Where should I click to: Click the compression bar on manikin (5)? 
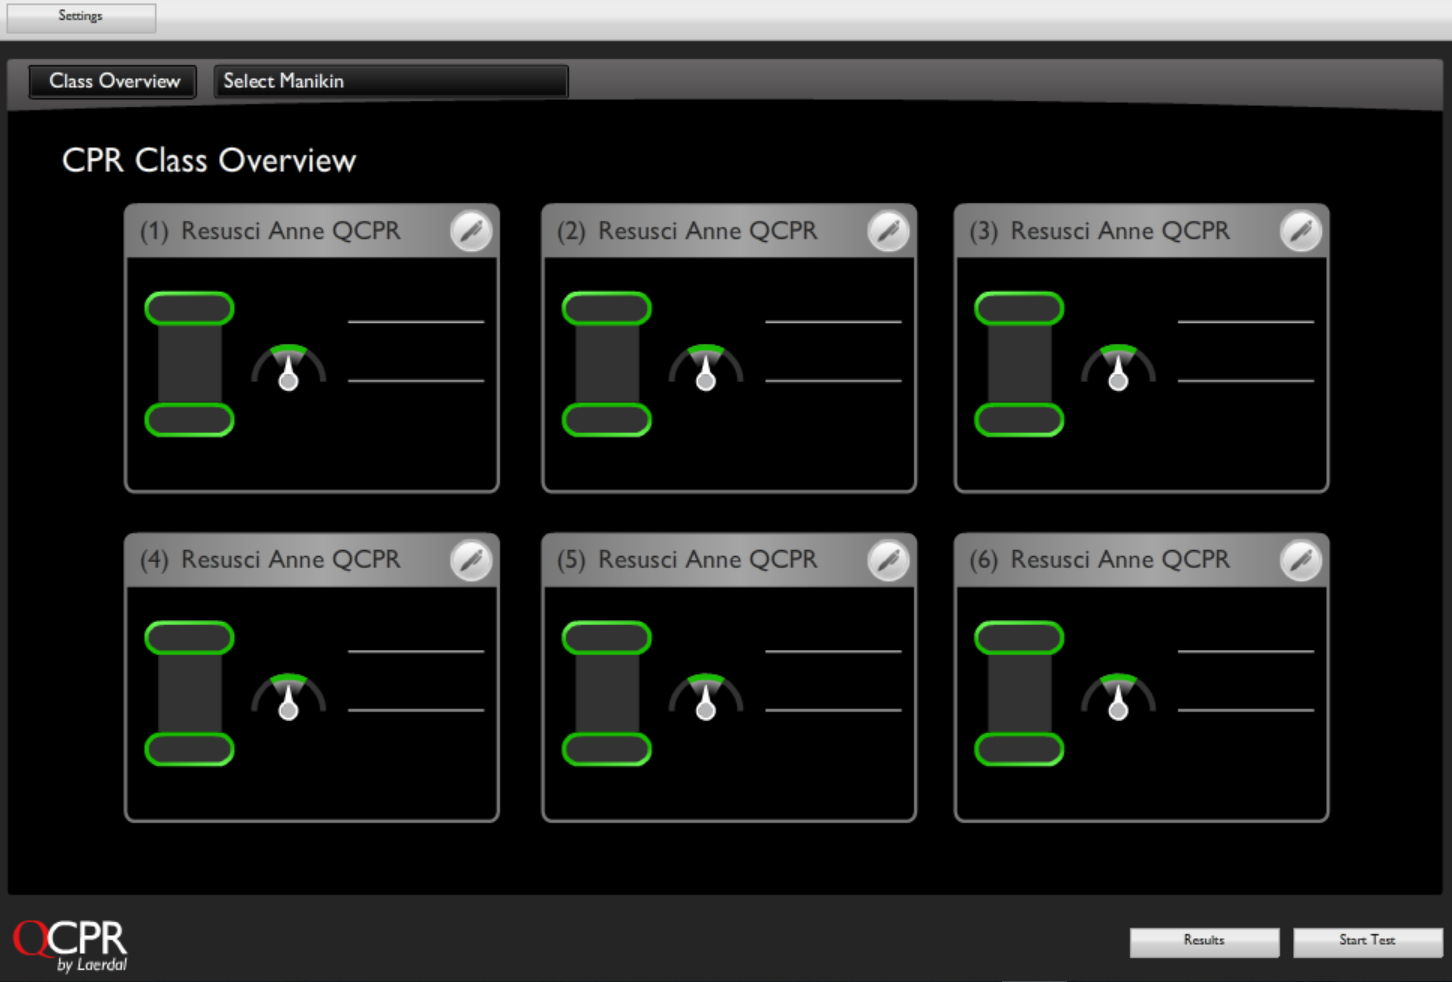[607, 693]
